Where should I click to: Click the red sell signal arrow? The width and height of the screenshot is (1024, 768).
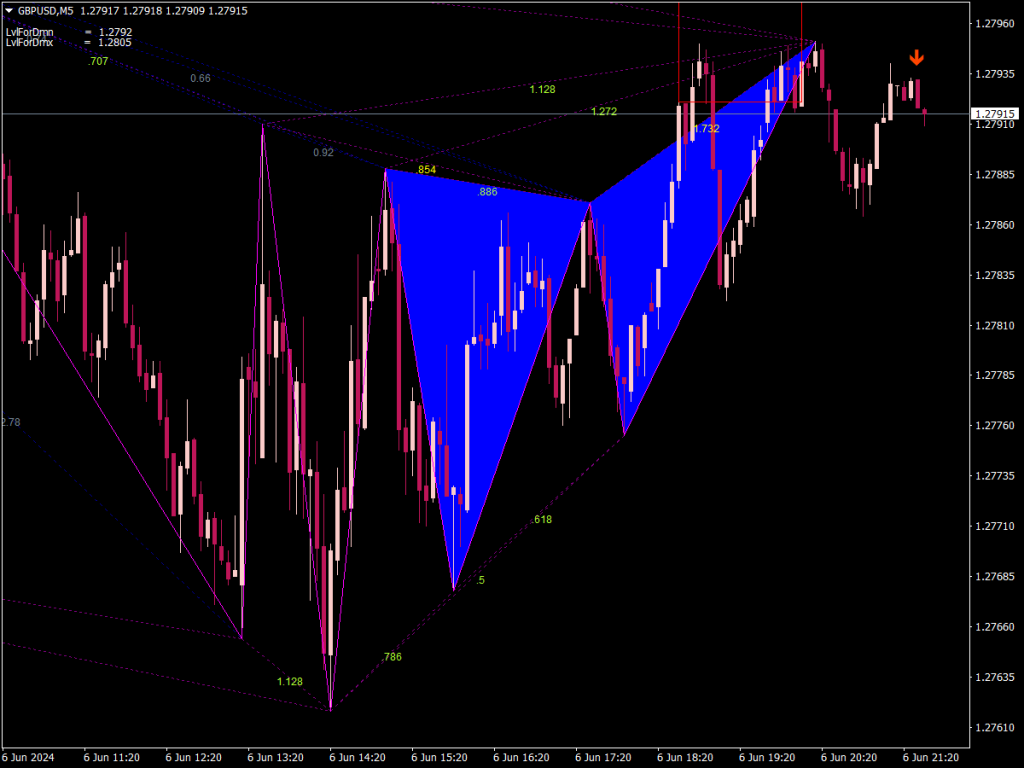917,59
